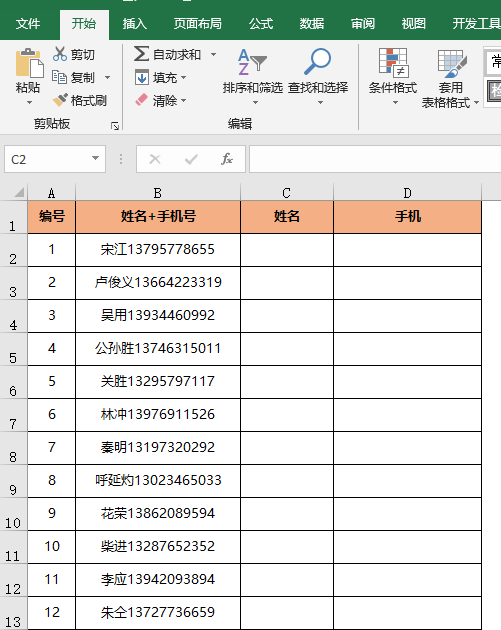Select the Cut scissors icon

pos(60,54)
